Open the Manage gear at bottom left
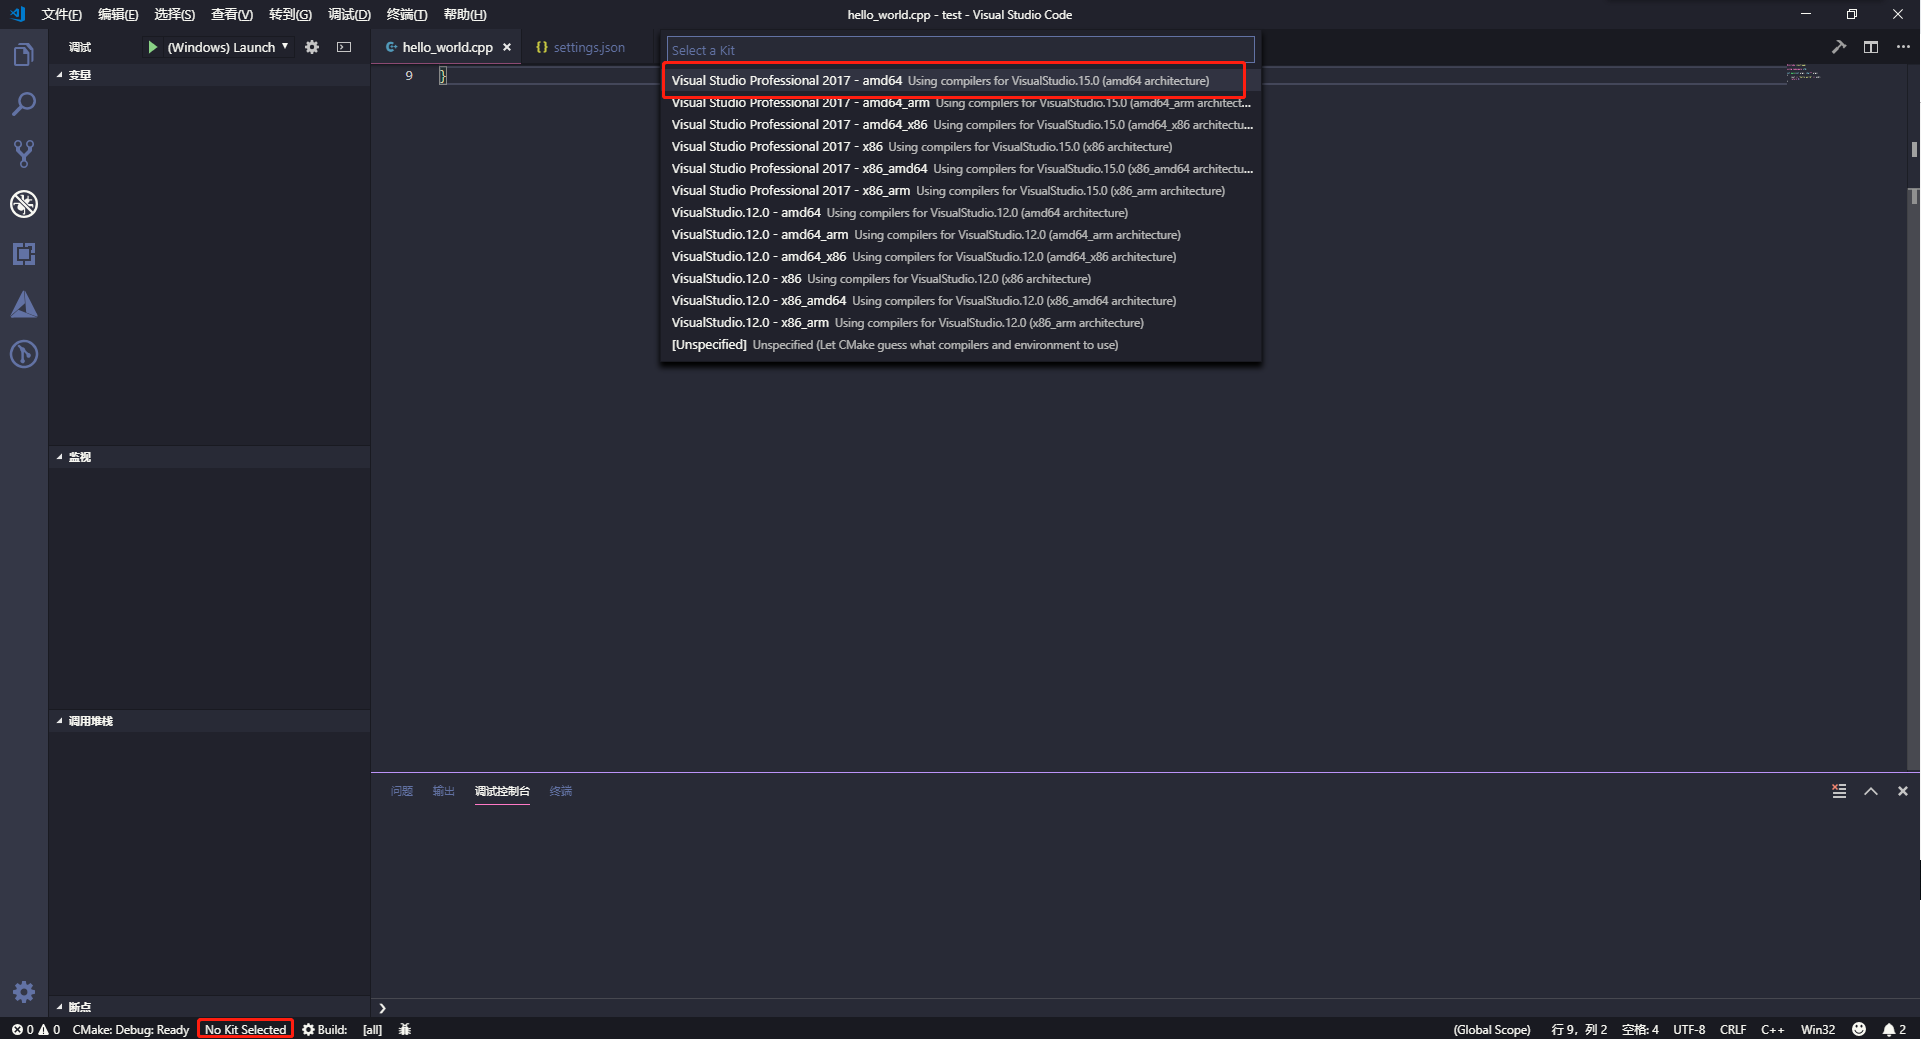 click(x=24, y=992)
